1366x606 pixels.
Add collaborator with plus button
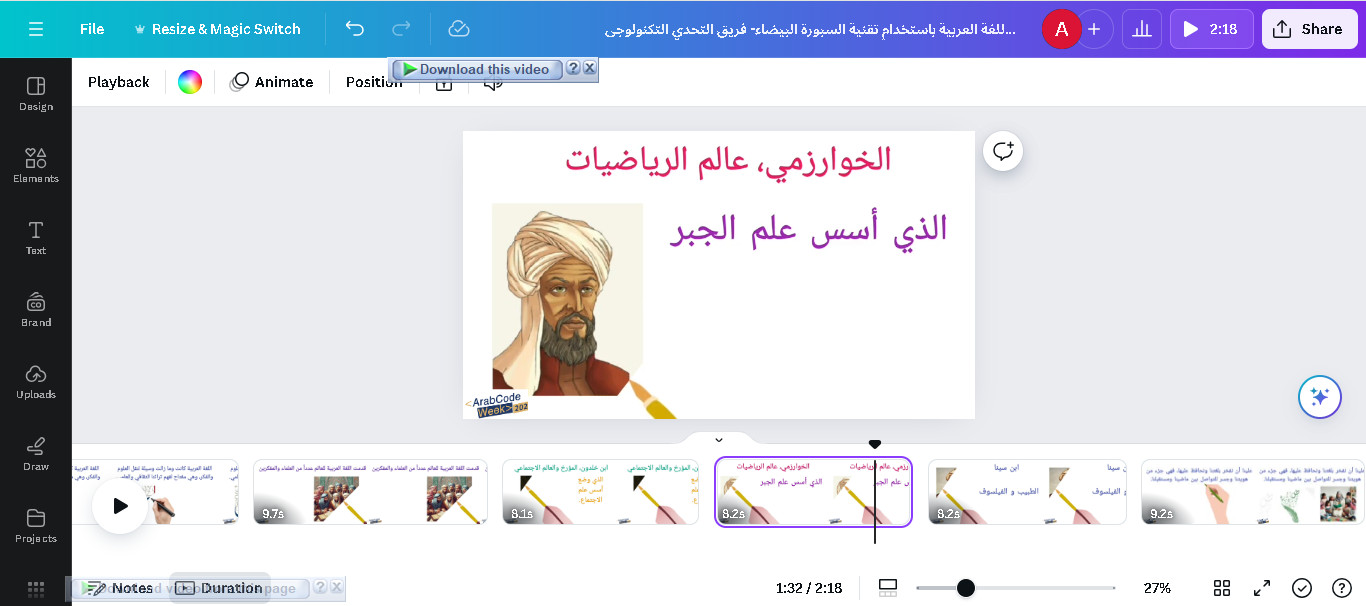1094,29
